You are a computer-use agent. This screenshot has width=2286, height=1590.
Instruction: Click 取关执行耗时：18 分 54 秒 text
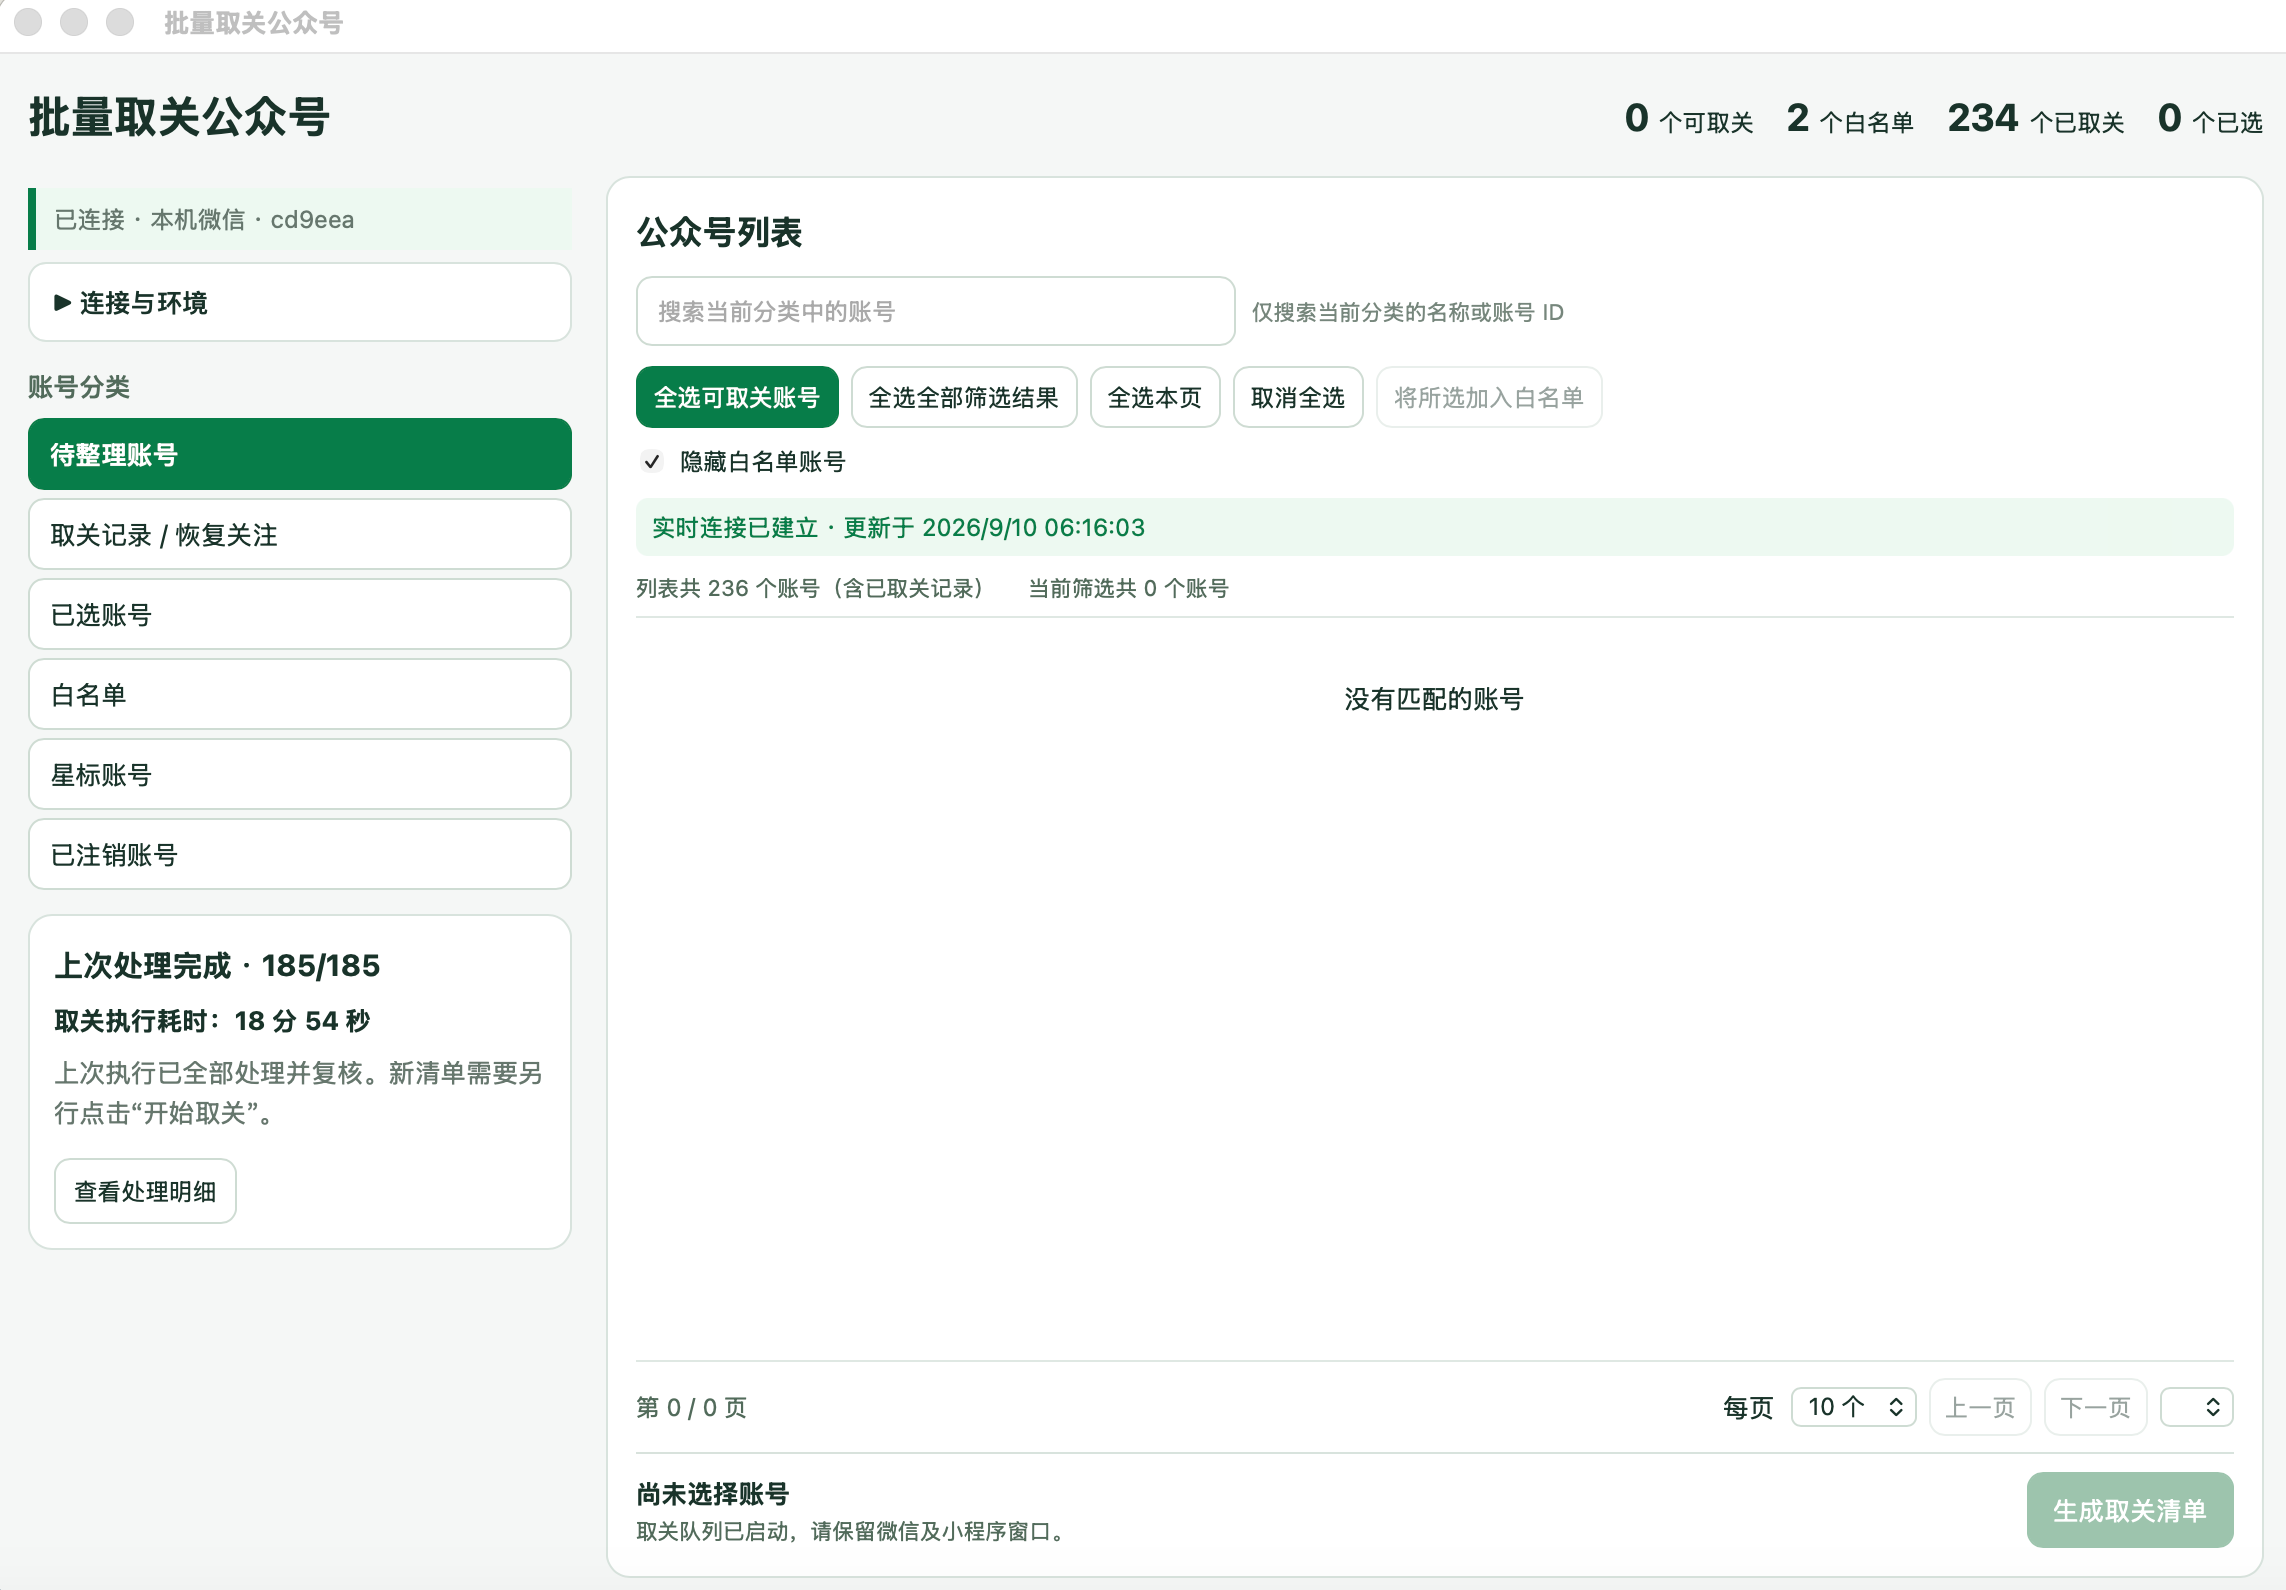click(212, 1021)
